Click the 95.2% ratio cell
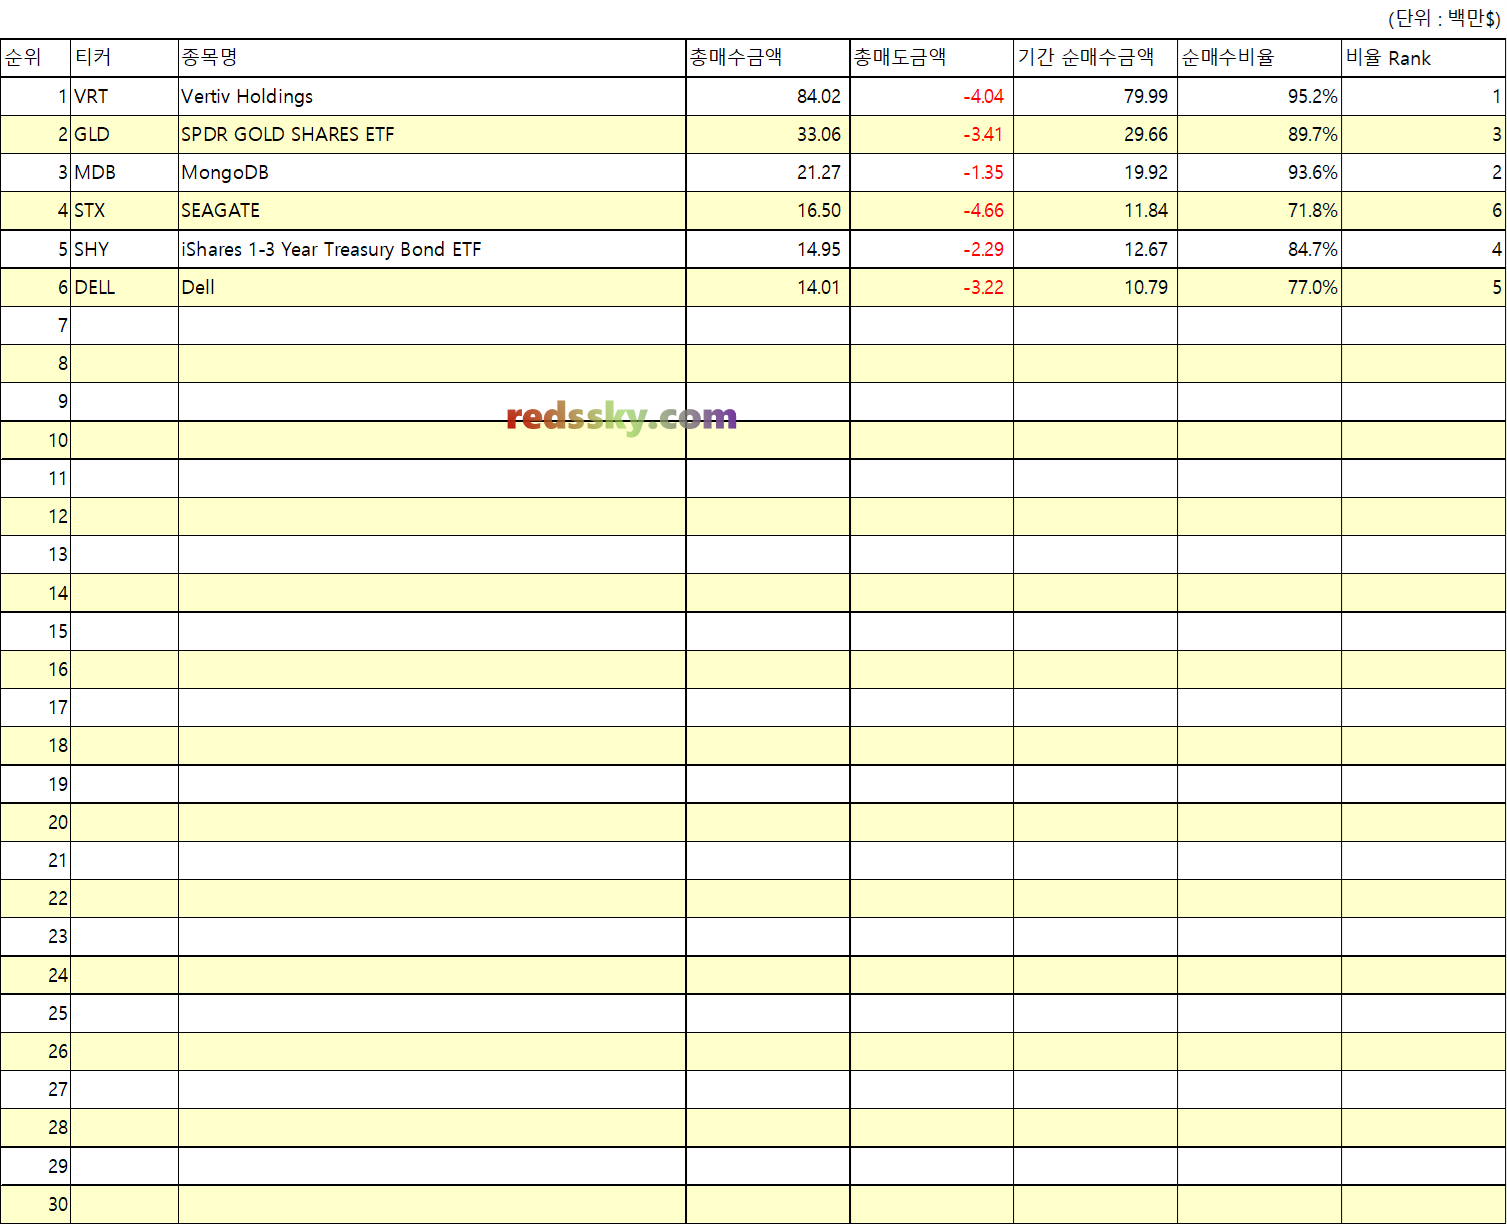1507x1225 pixels. [1260, 97]
